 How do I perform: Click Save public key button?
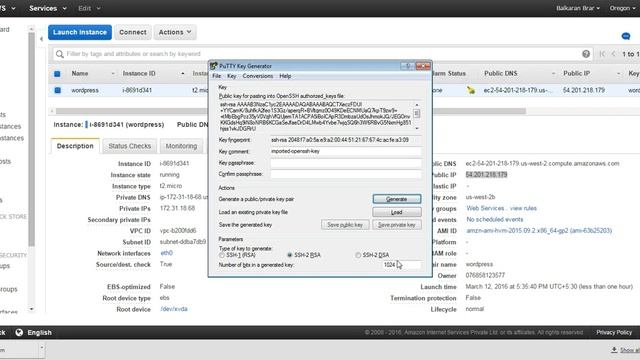pos(345,225)
